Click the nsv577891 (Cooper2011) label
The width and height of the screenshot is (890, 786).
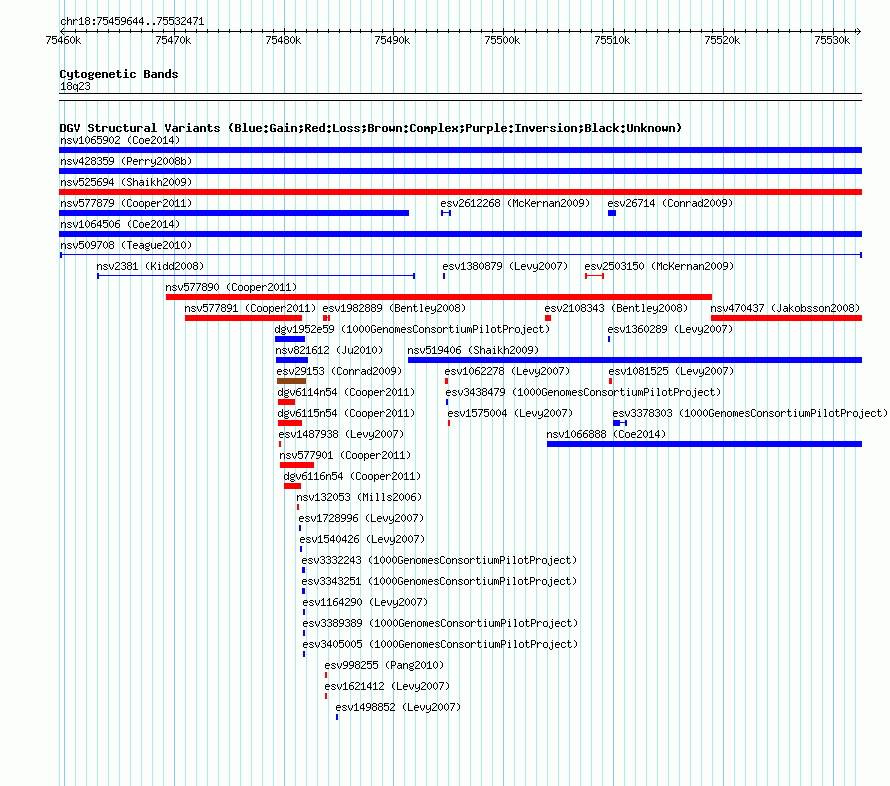coord(250,308)
